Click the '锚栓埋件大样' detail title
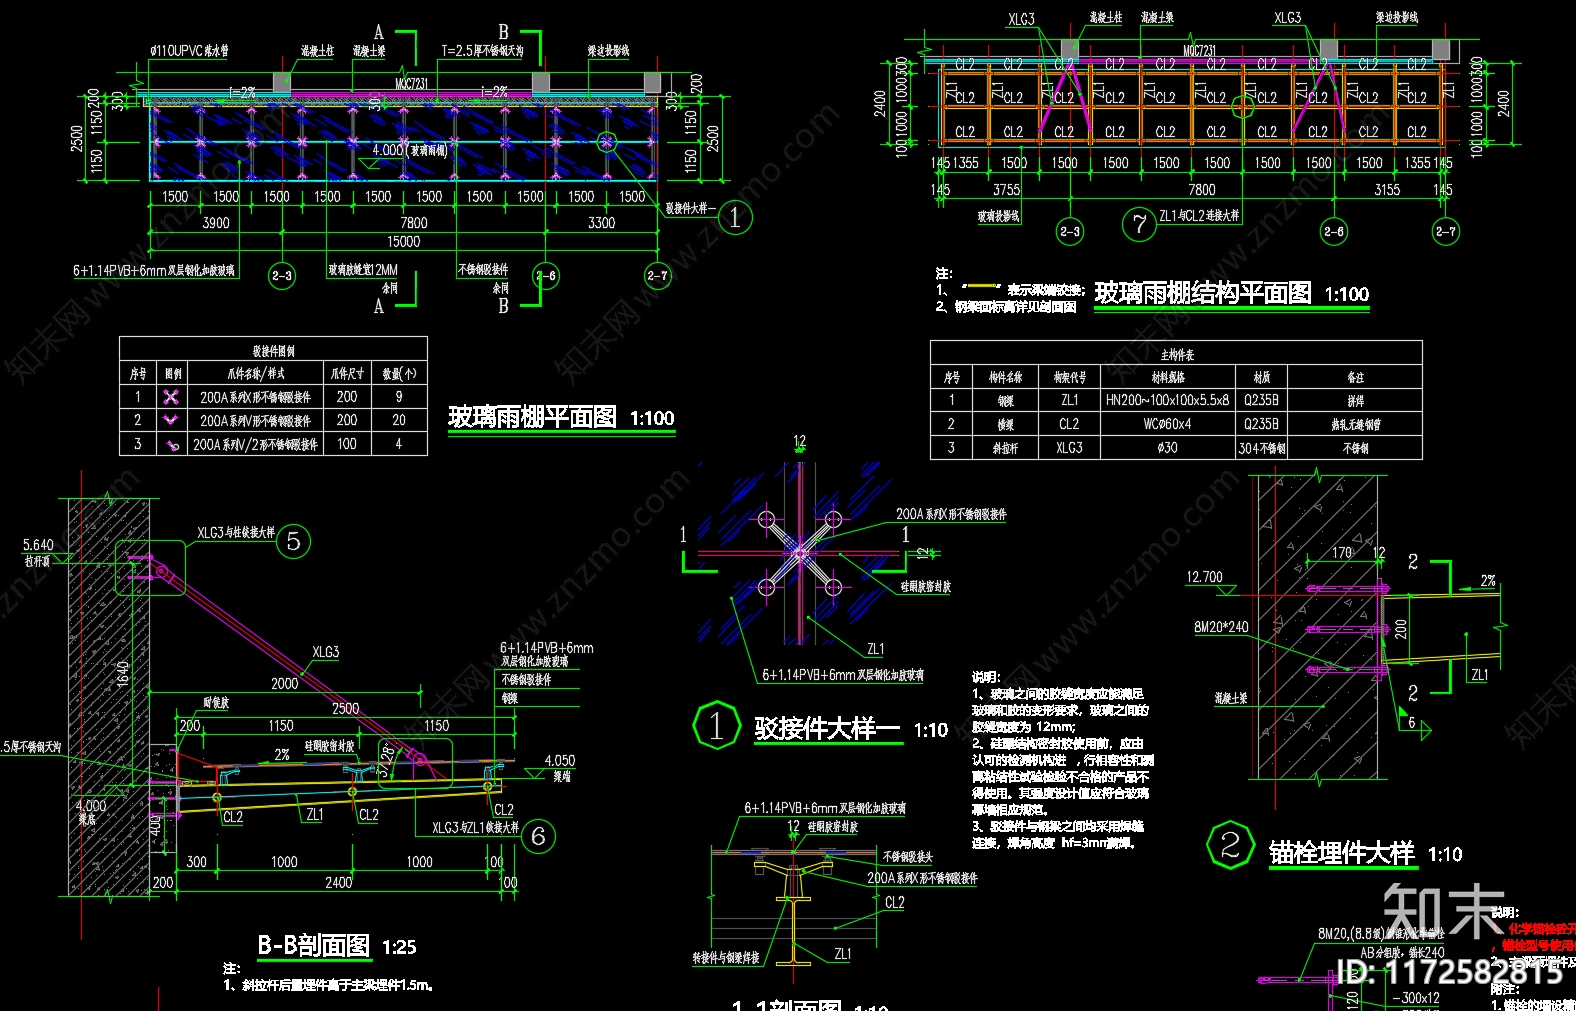Viewport: 1576px width, 1011px height. coord(1342,853)
